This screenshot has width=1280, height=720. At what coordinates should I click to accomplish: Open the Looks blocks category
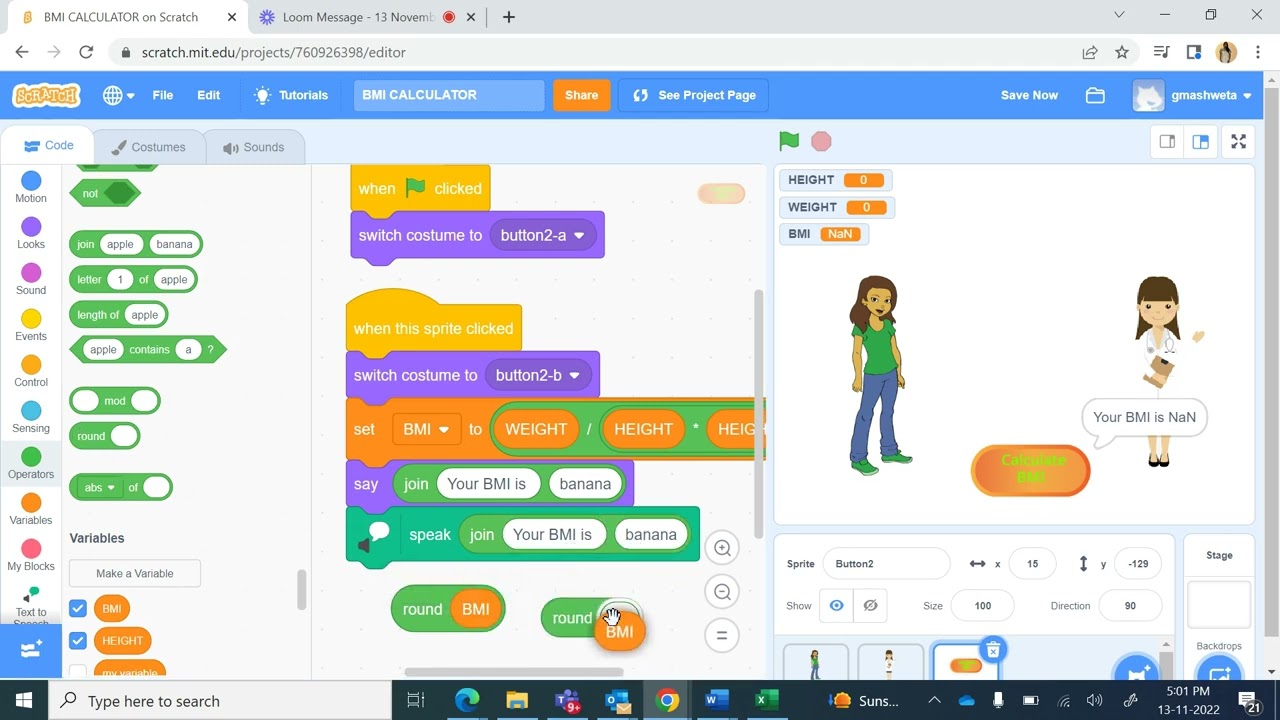point(31,233)
